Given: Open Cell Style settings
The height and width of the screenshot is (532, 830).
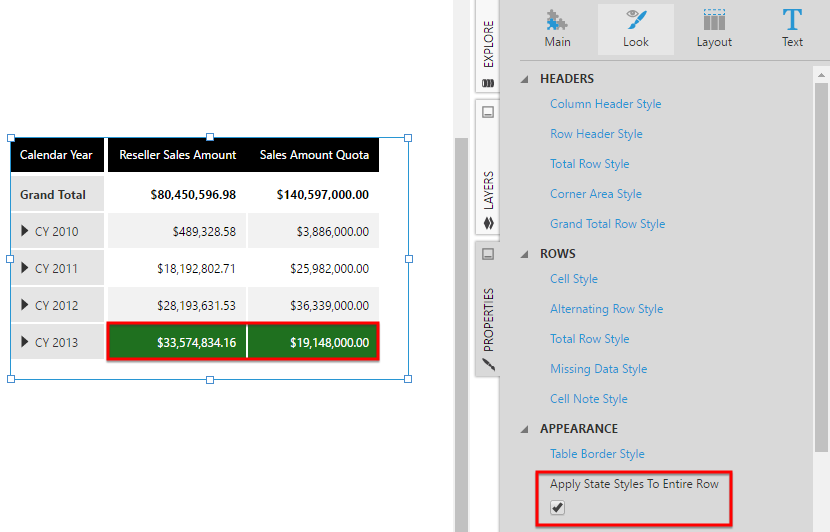Looking at the screenshot, I should tap(574, 279).
